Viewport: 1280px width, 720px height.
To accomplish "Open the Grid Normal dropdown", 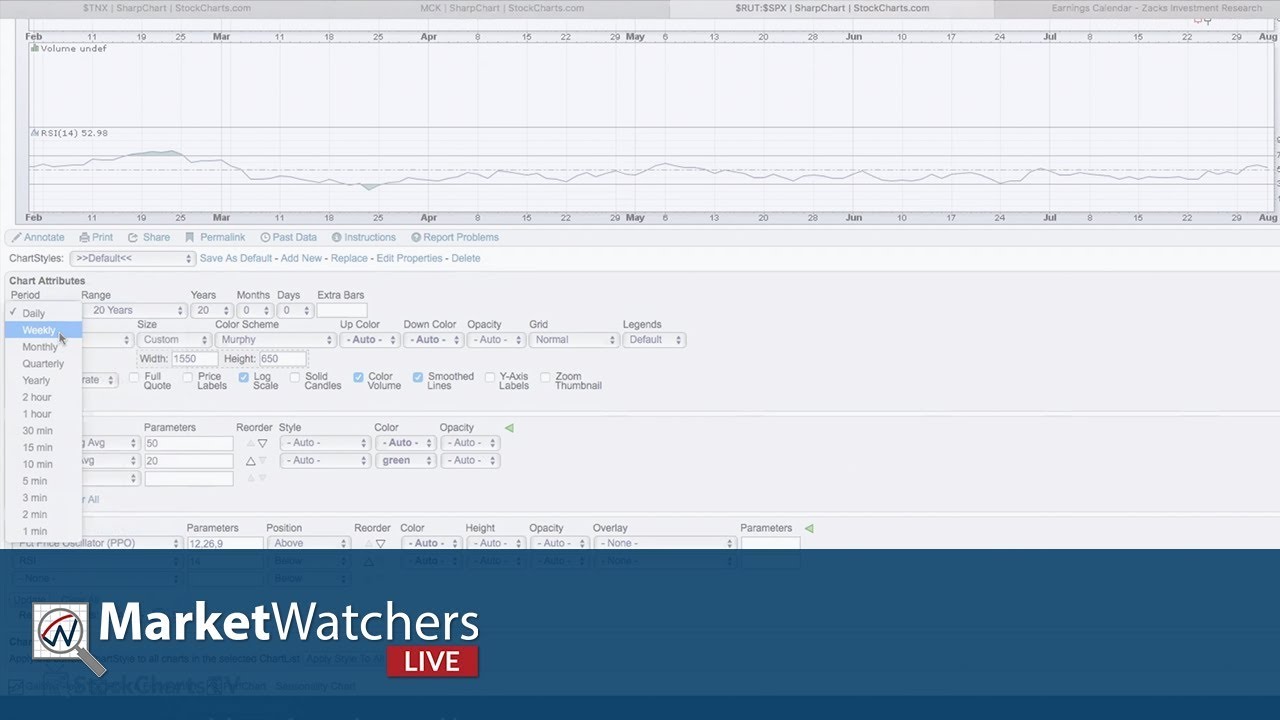I will tap(574, 340).
